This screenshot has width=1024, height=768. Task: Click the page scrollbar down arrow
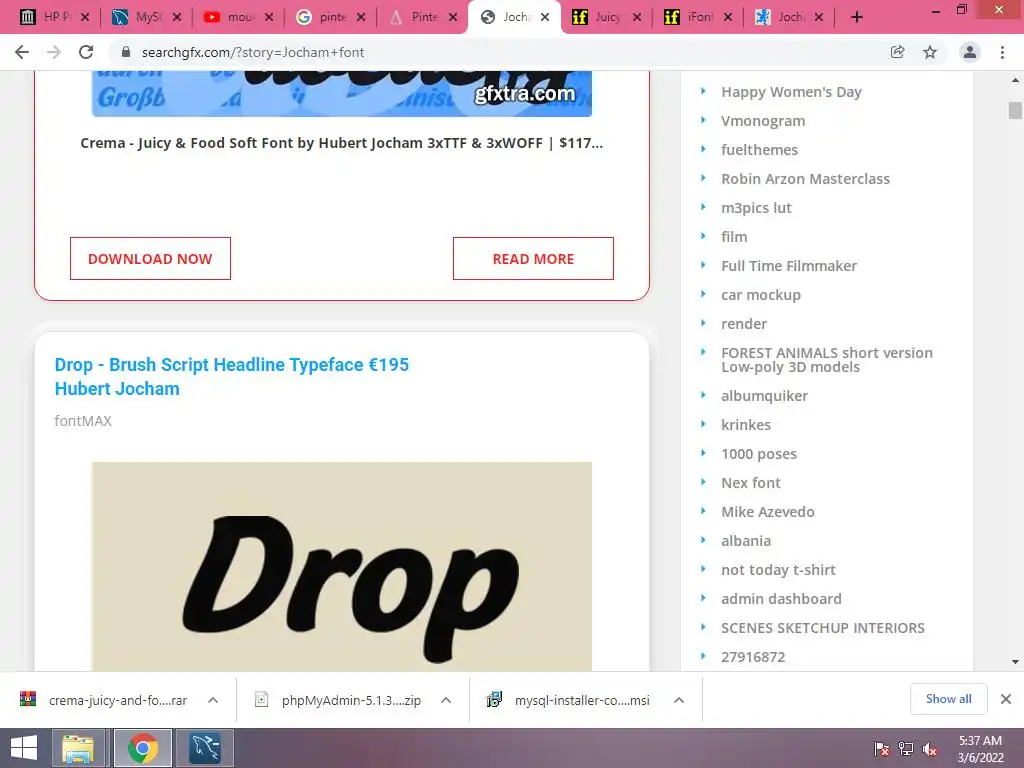pos(1015,662)
